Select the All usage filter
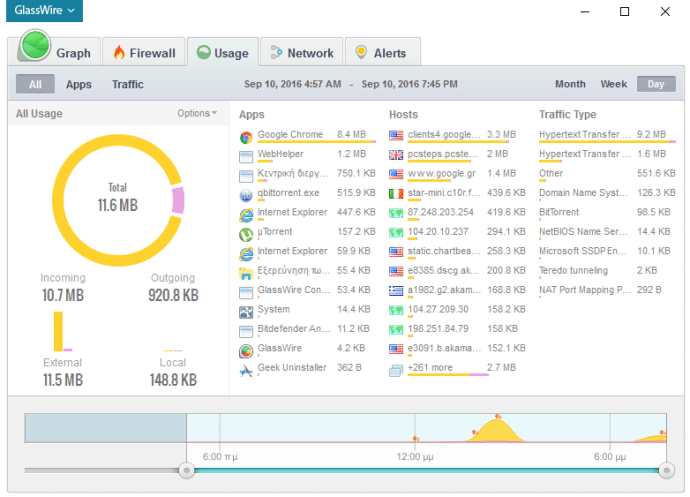690x497 pixels. [35, 84]
